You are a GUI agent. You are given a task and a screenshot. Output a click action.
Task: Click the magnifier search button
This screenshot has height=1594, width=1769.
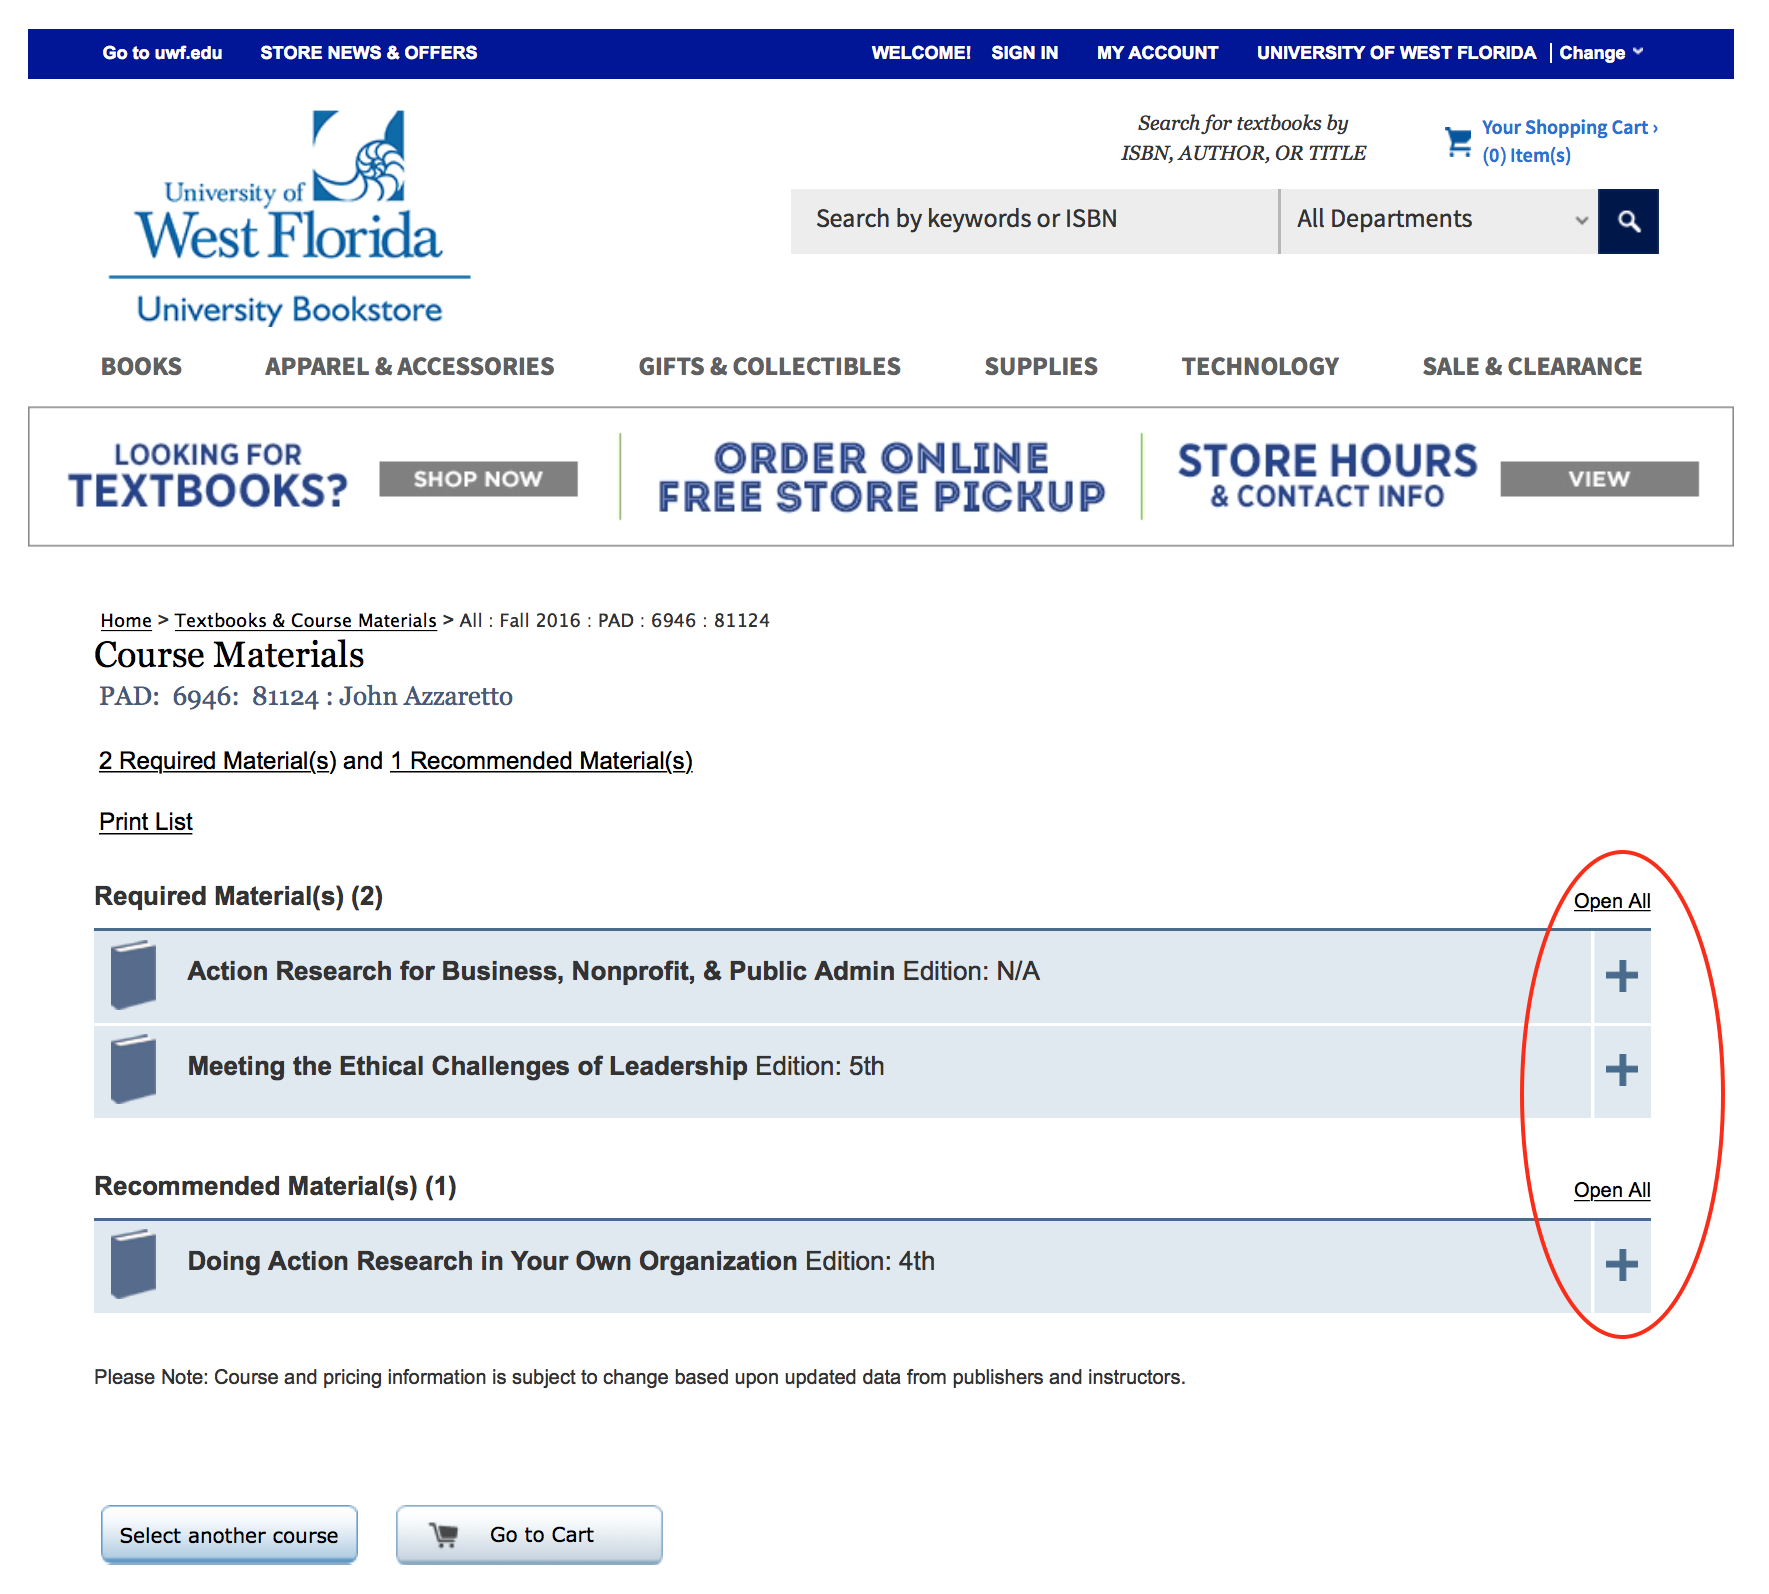[x=1627, y=221]
